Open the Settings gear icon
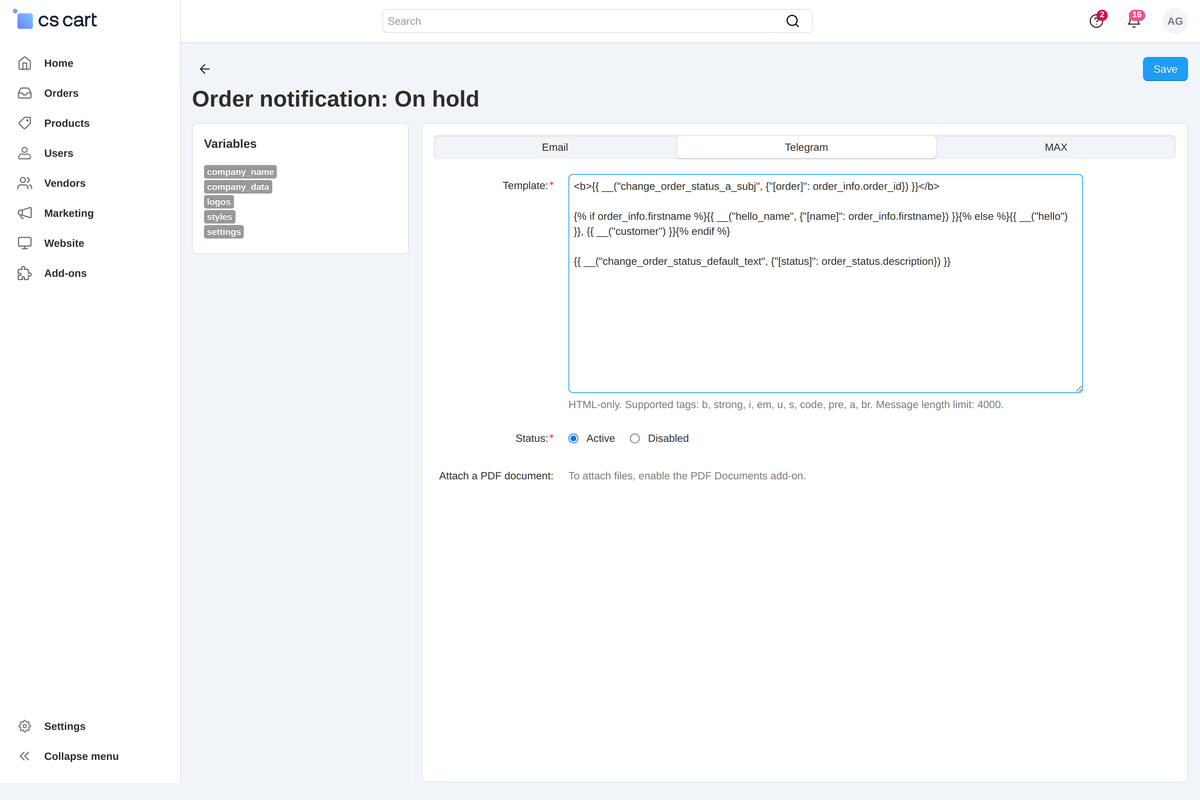Image resolution: width=1200 pixels, height=800 pixels. pyautogui.click(x=25, y=726)
